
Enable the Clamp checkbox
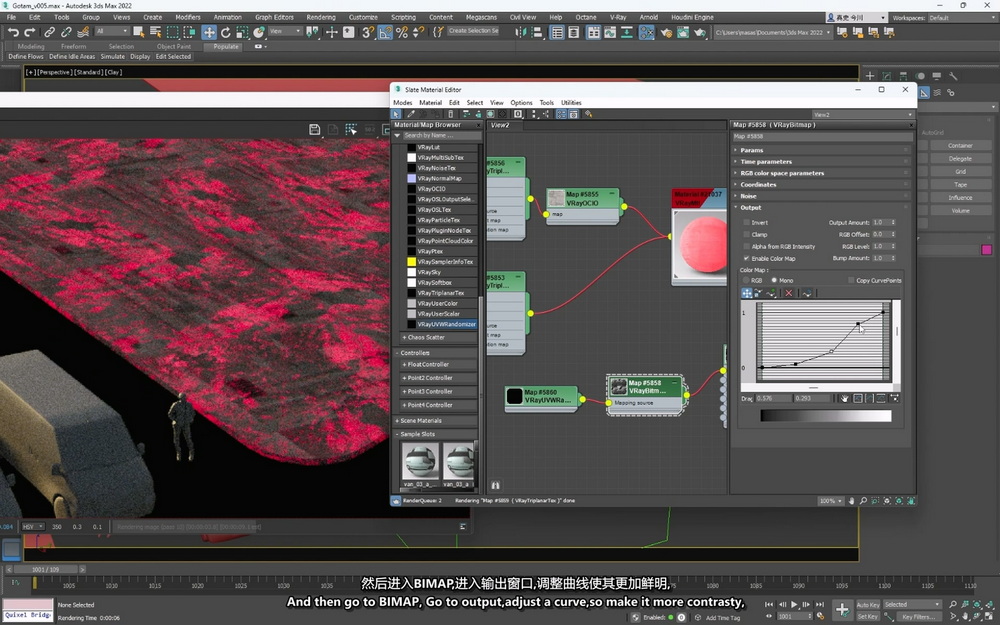coord(746,235)
